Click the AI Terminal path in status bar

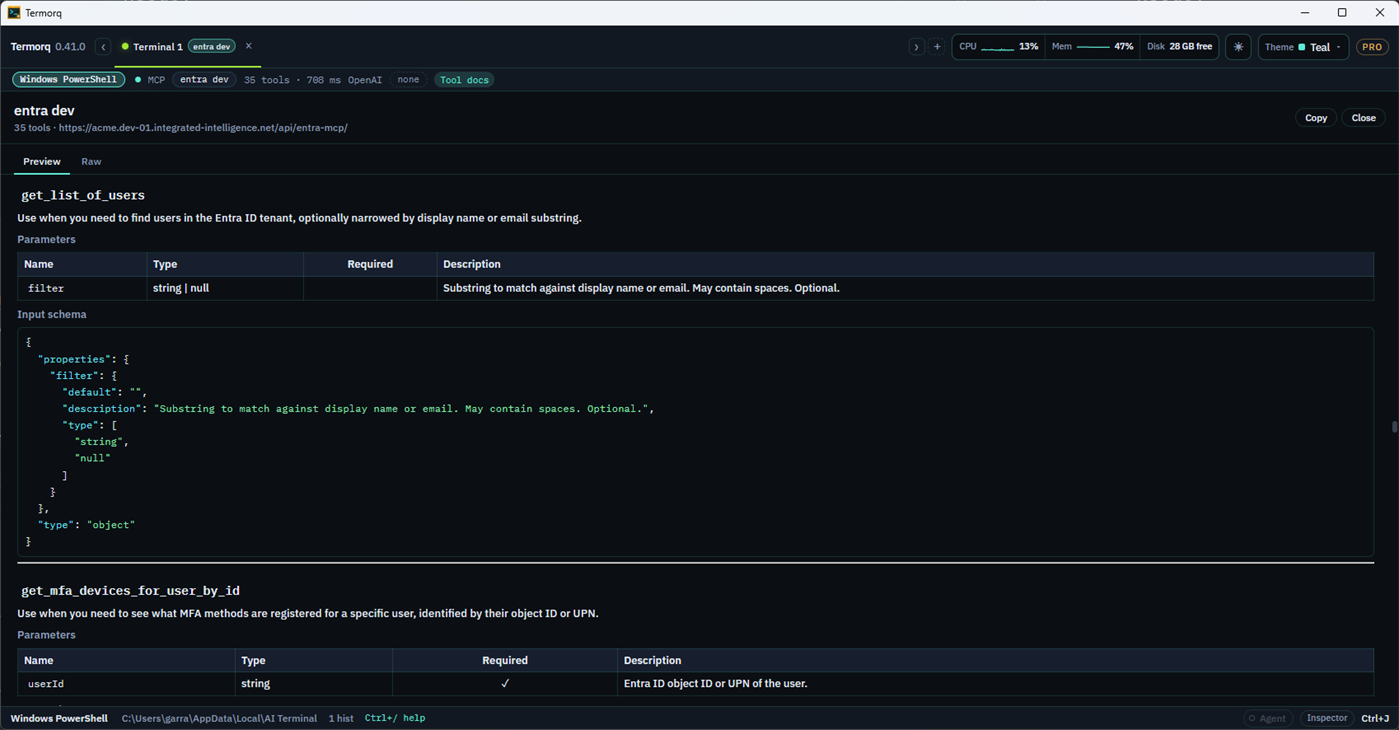219,718
